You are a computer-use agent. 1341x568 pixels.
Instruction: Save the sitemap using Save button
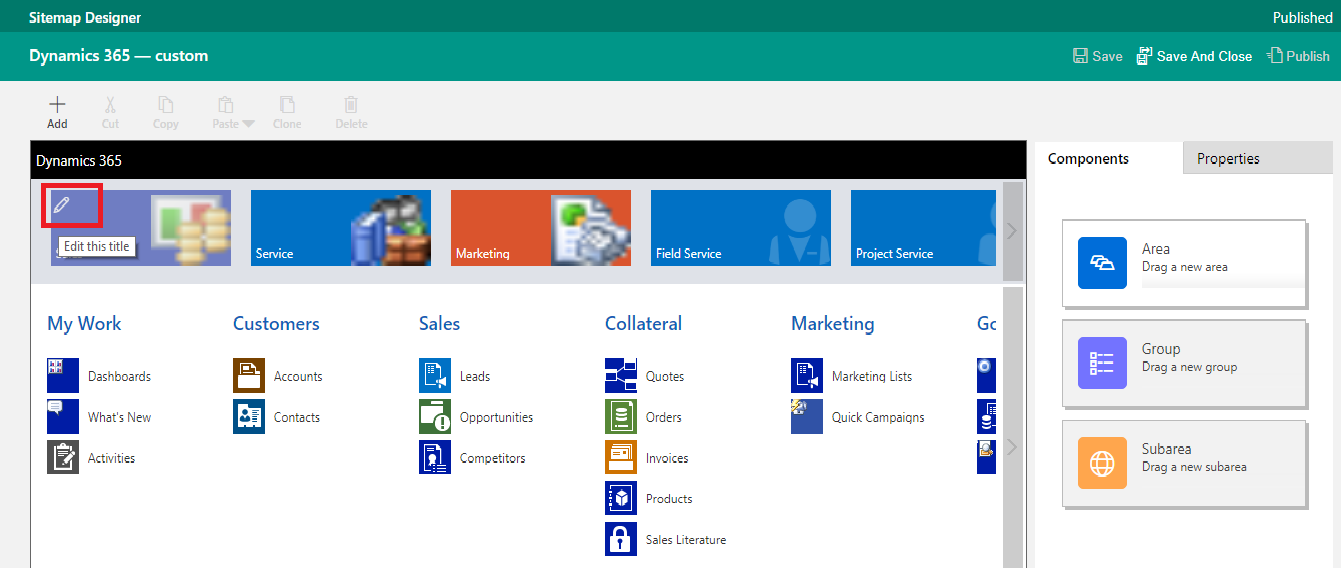click(x=1097, y=56)
